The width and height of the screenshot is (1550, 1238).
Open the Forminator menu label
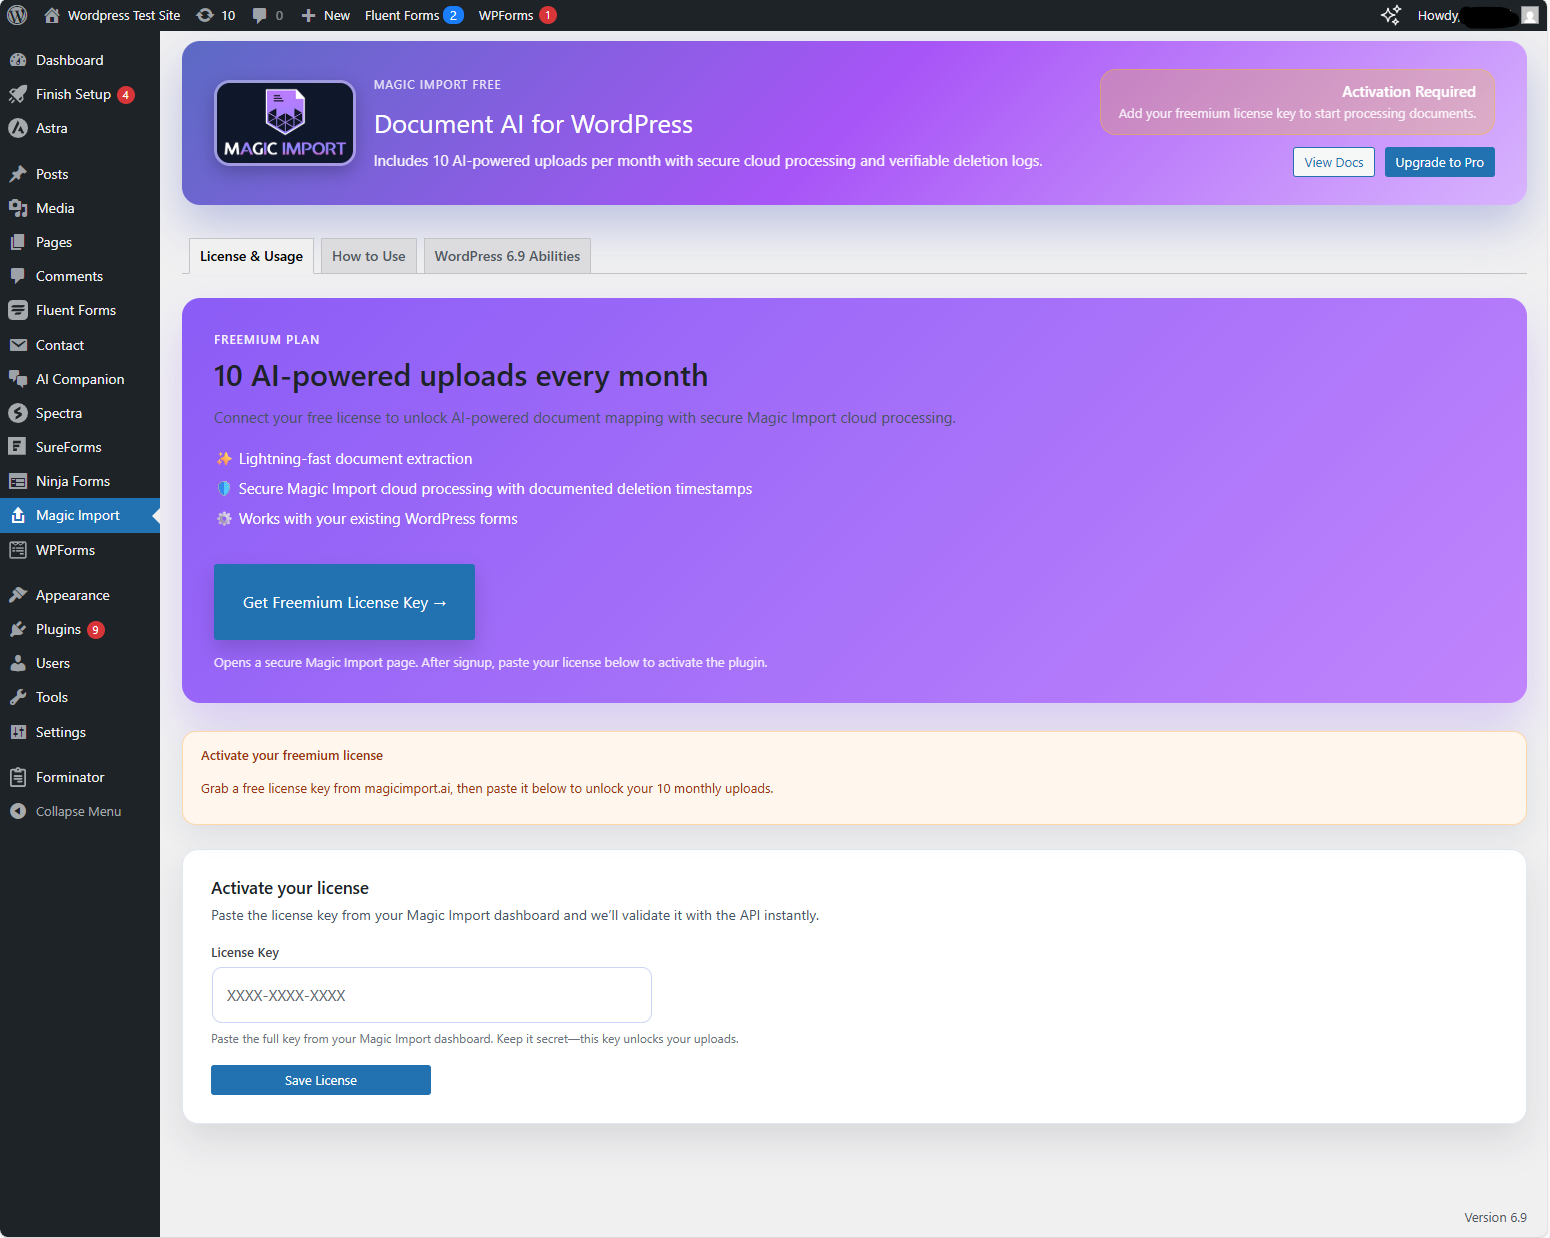coord(70,777)
